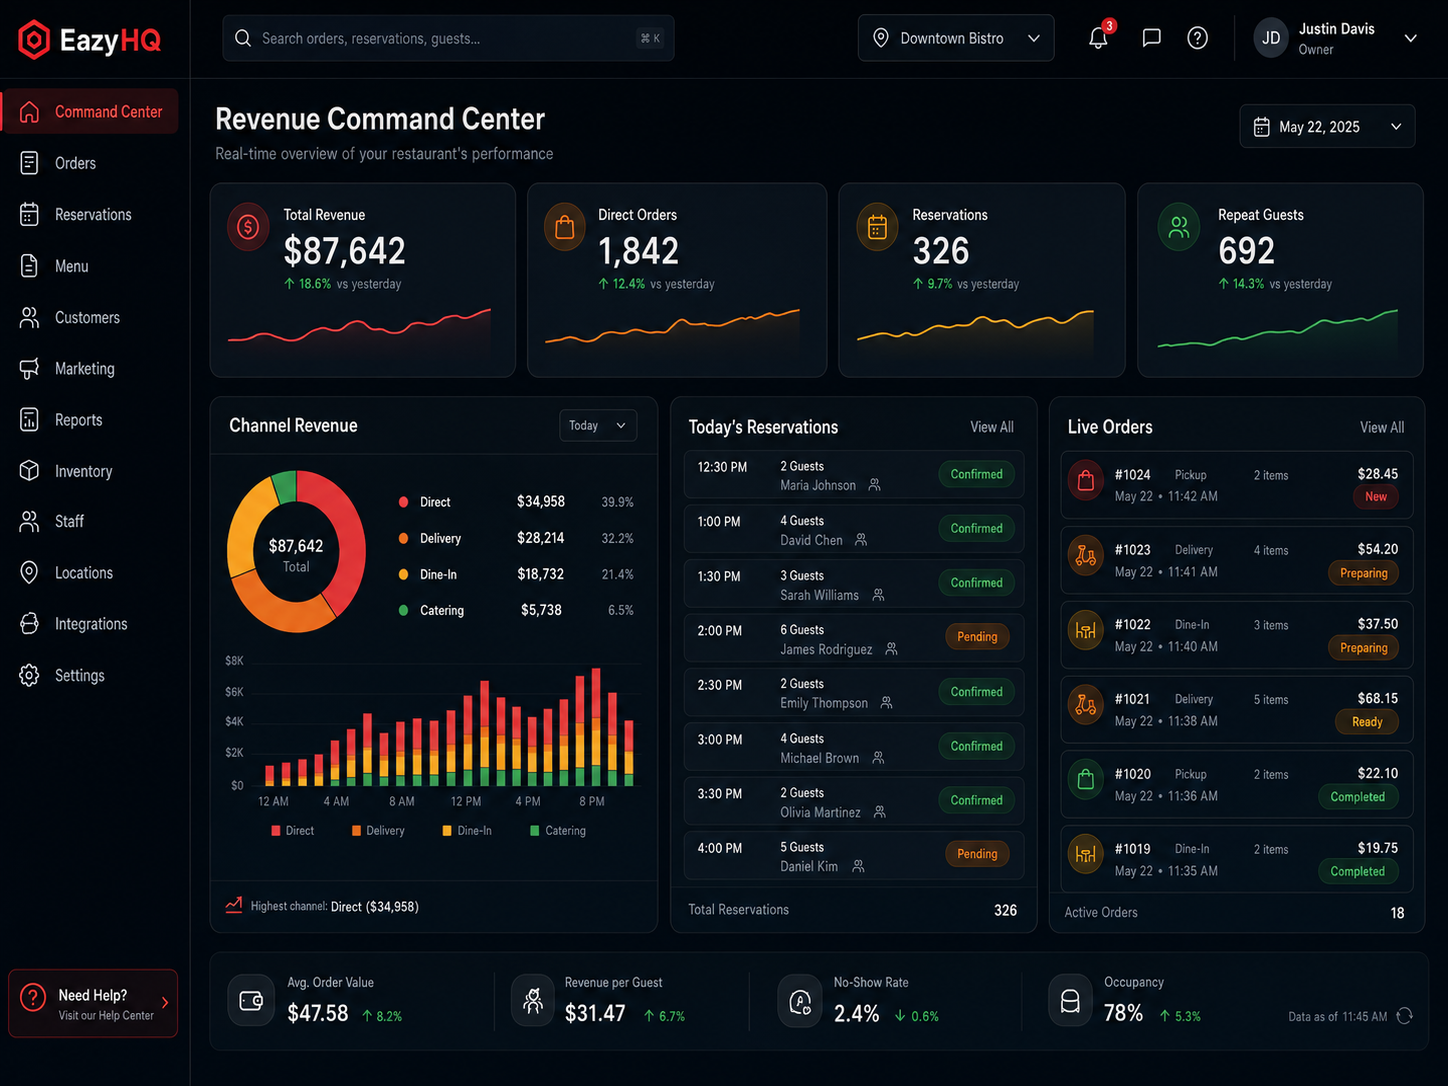This screenshot has width=1448, height=1086.
Task: Click the Repeat Guests people icon
Action: pos(1179,227)
